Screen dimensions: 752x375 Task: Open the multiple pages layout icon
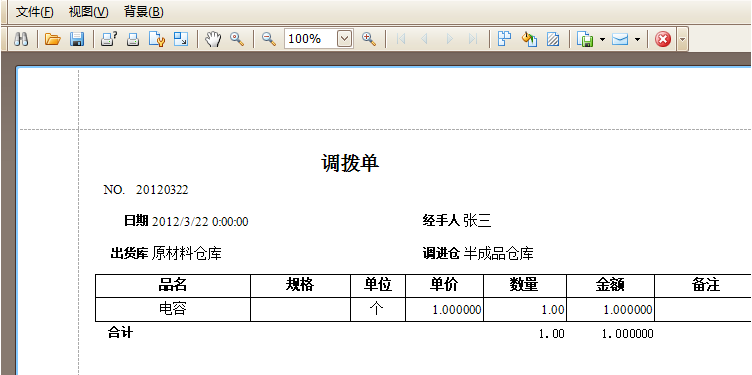pos(505,39)
